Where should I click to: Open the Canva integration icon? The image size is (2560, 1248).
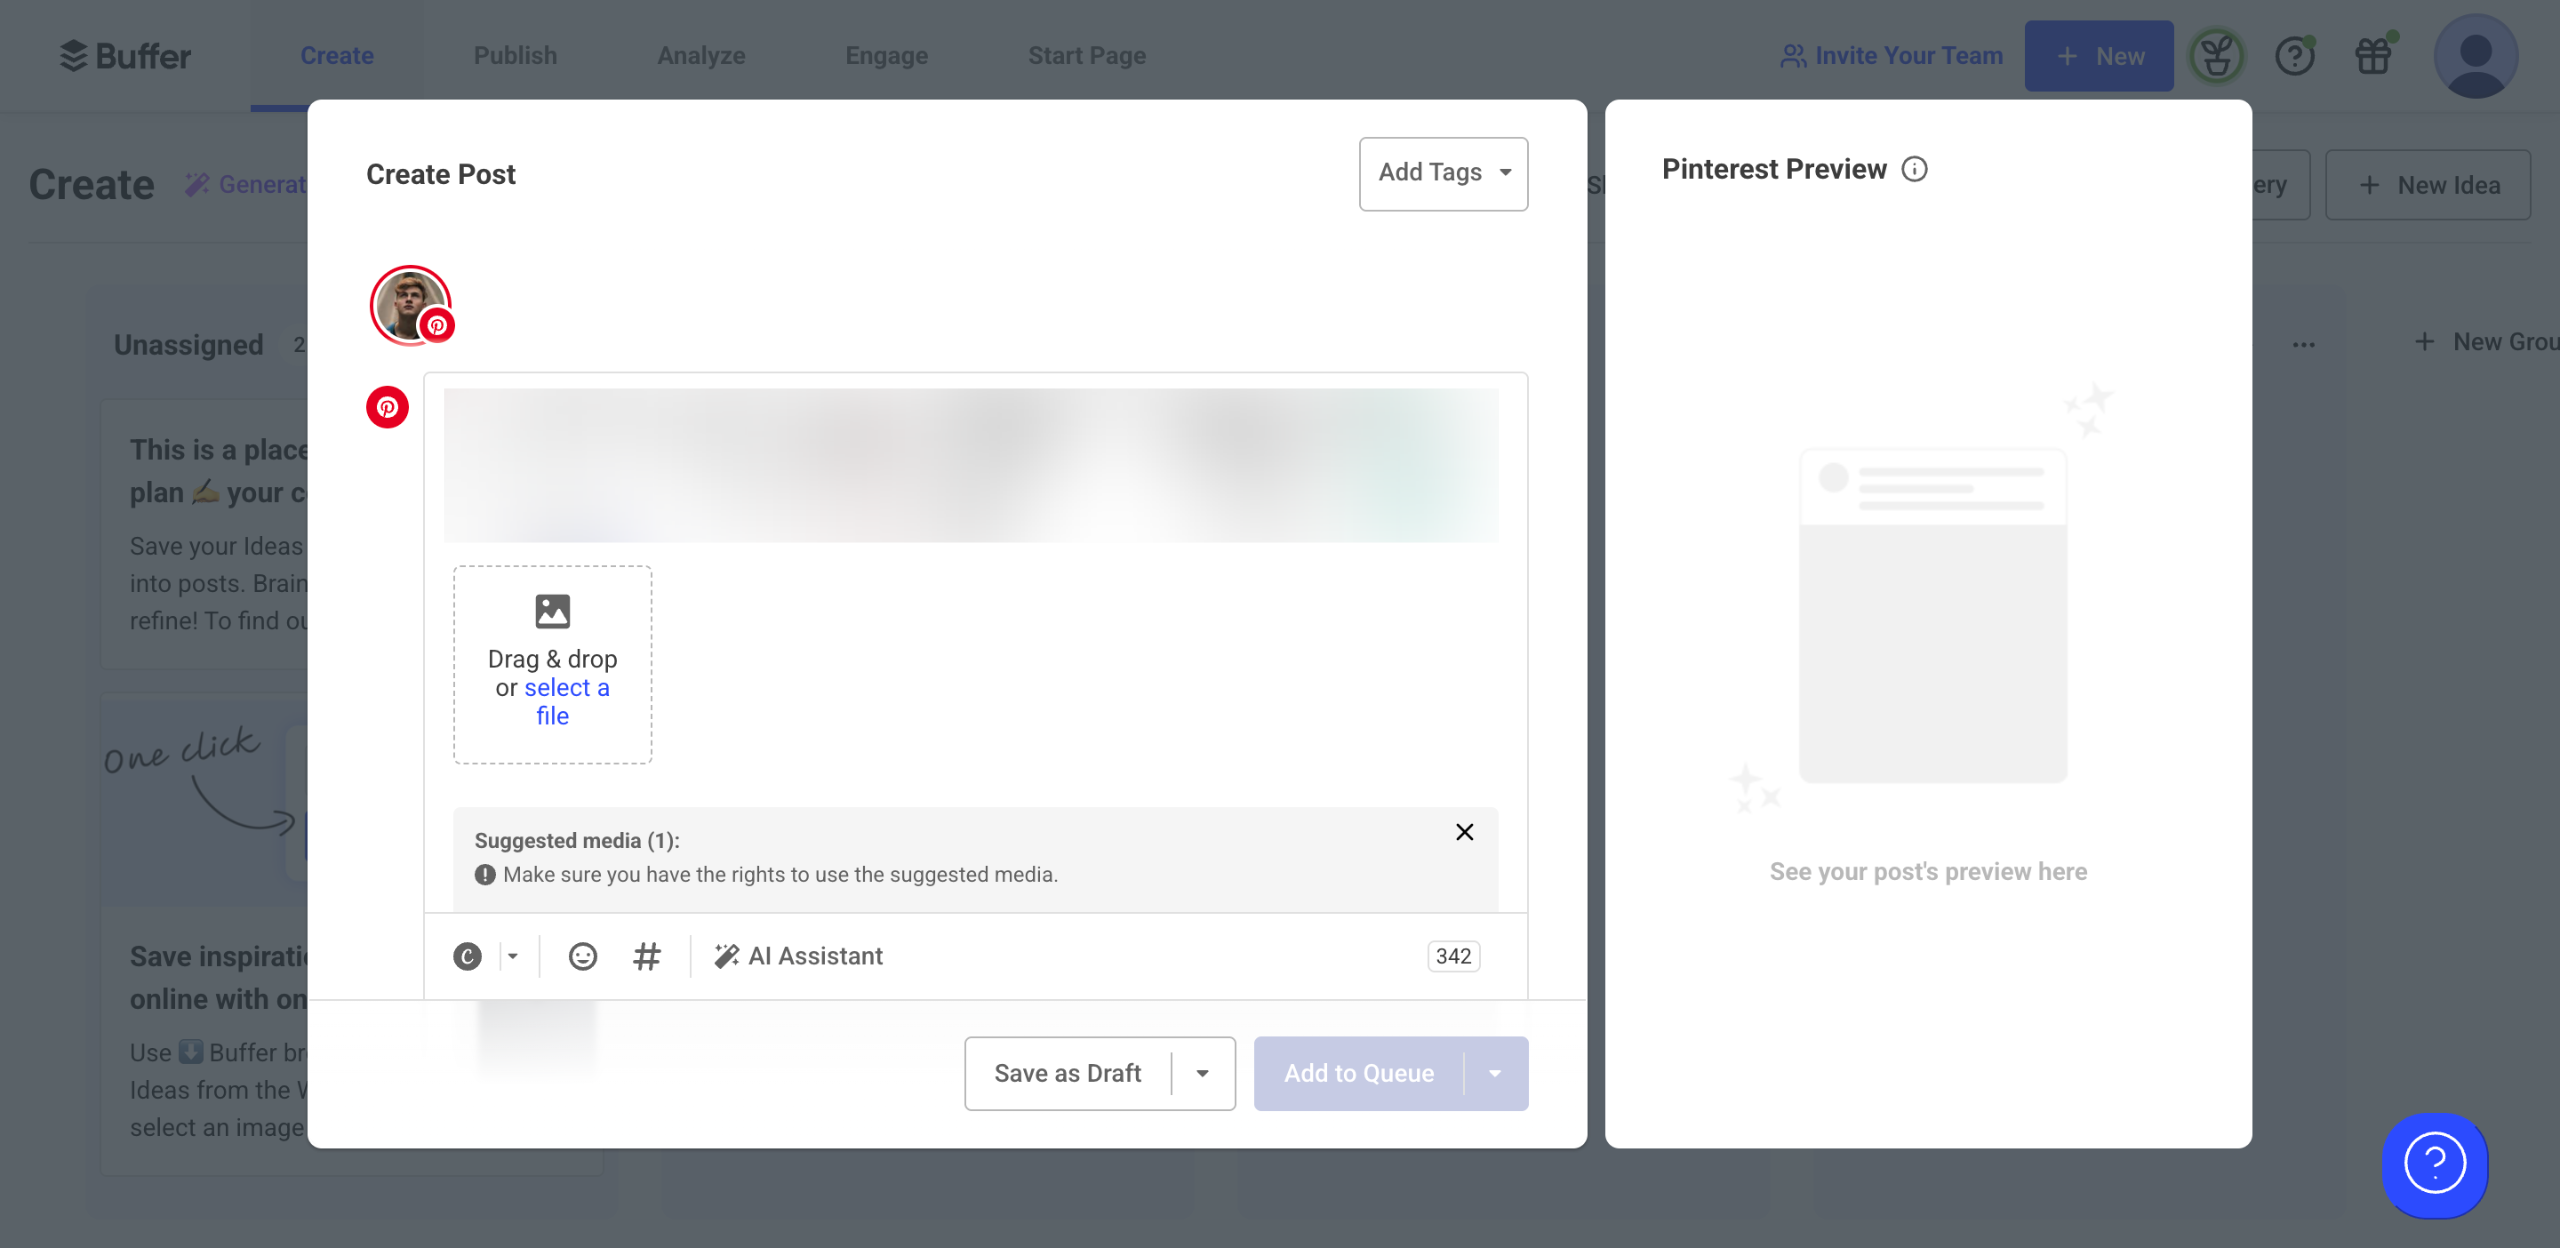click(467, 957)
